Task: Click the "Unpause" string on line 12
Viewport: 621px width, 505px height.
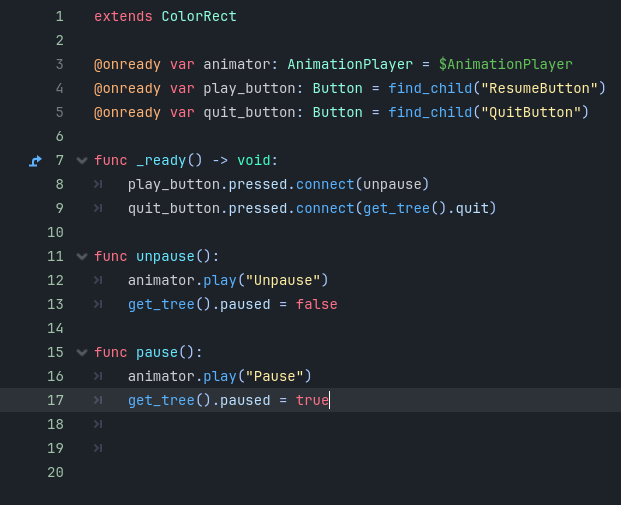Action: coord(283,280)
